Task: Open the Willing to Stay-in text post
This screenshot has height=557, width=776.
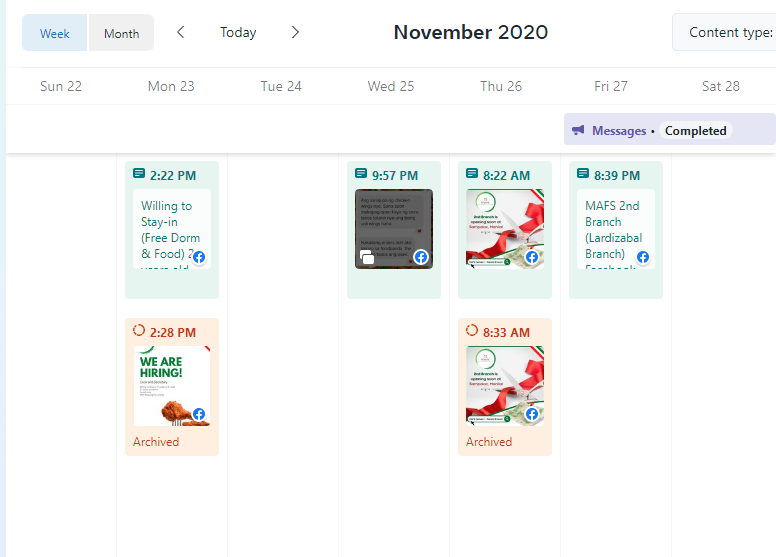Action: coord(172,229)
